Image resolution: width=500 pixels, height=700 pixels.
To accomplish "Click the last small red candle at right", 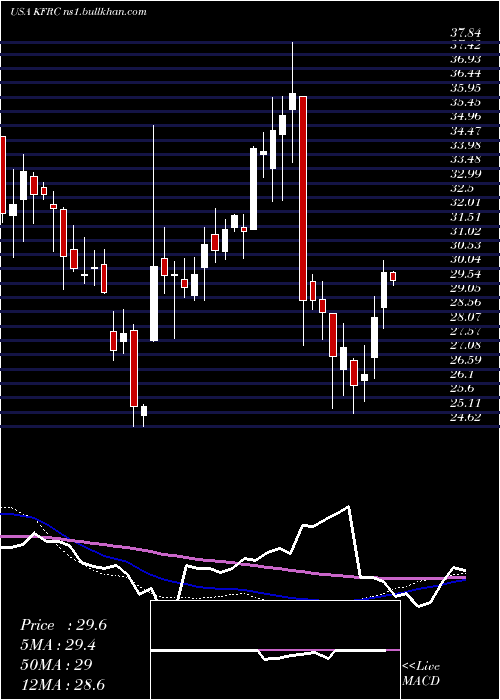I will 393,276.
